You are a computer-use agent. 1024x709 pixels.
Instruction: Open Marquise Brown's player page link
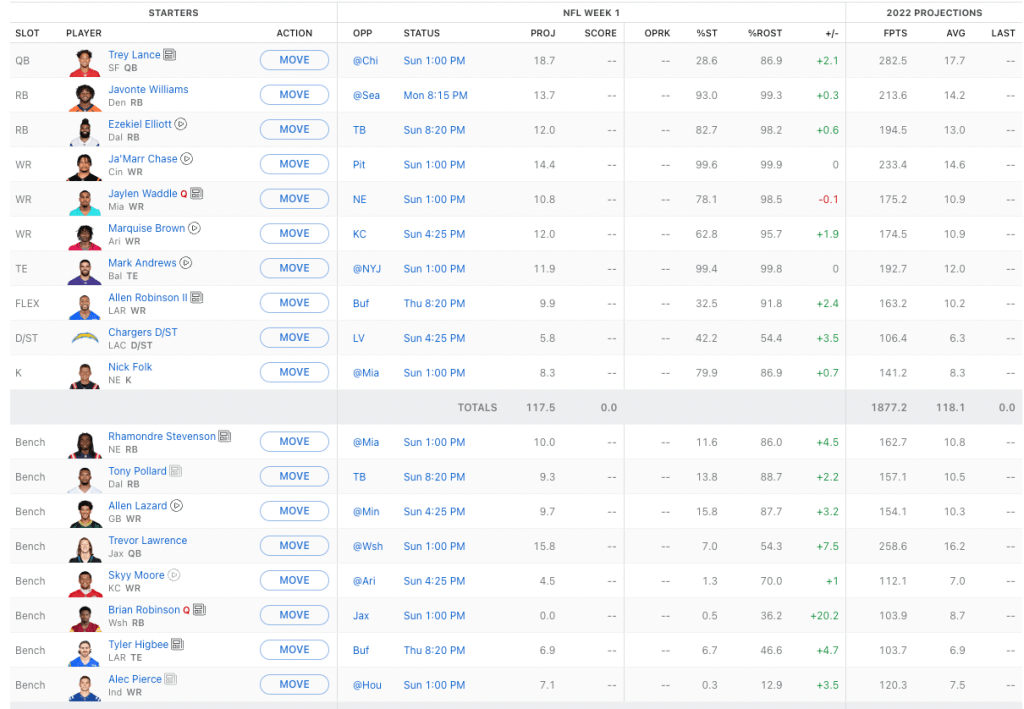coord(146,228)
